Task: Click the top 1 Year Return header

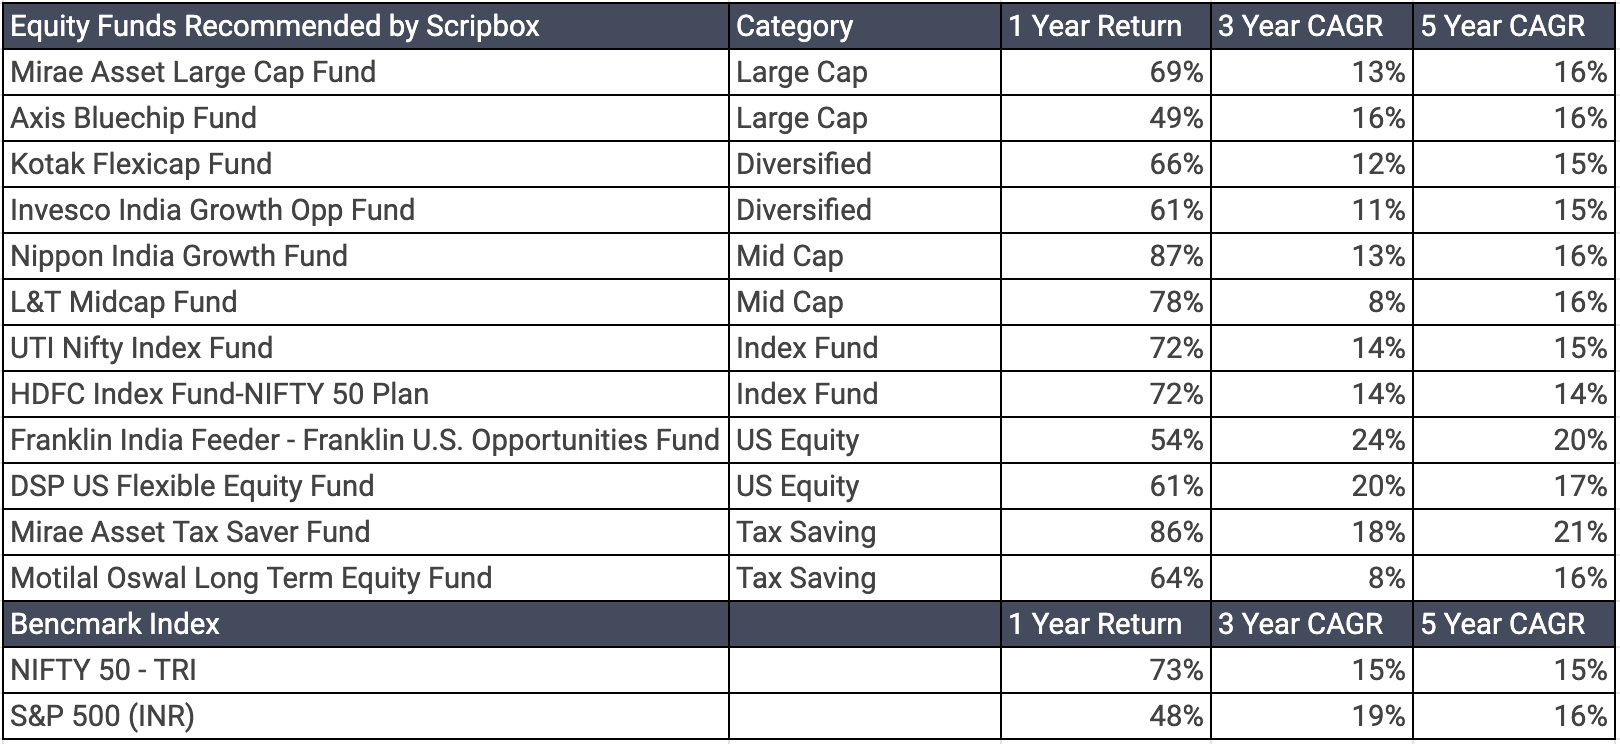Action: 1095,26
